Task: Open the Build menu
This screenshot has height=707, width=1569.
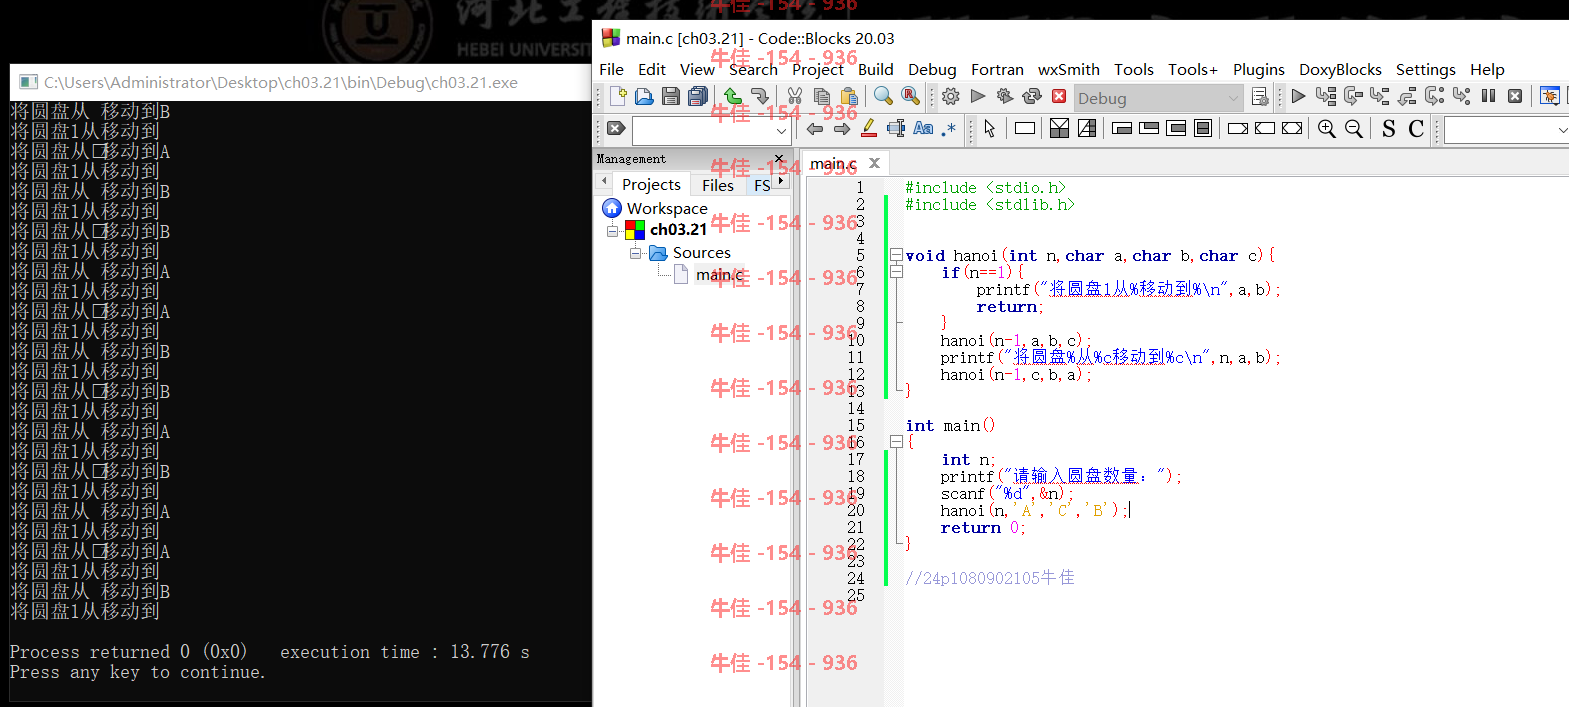Action: 876,69
